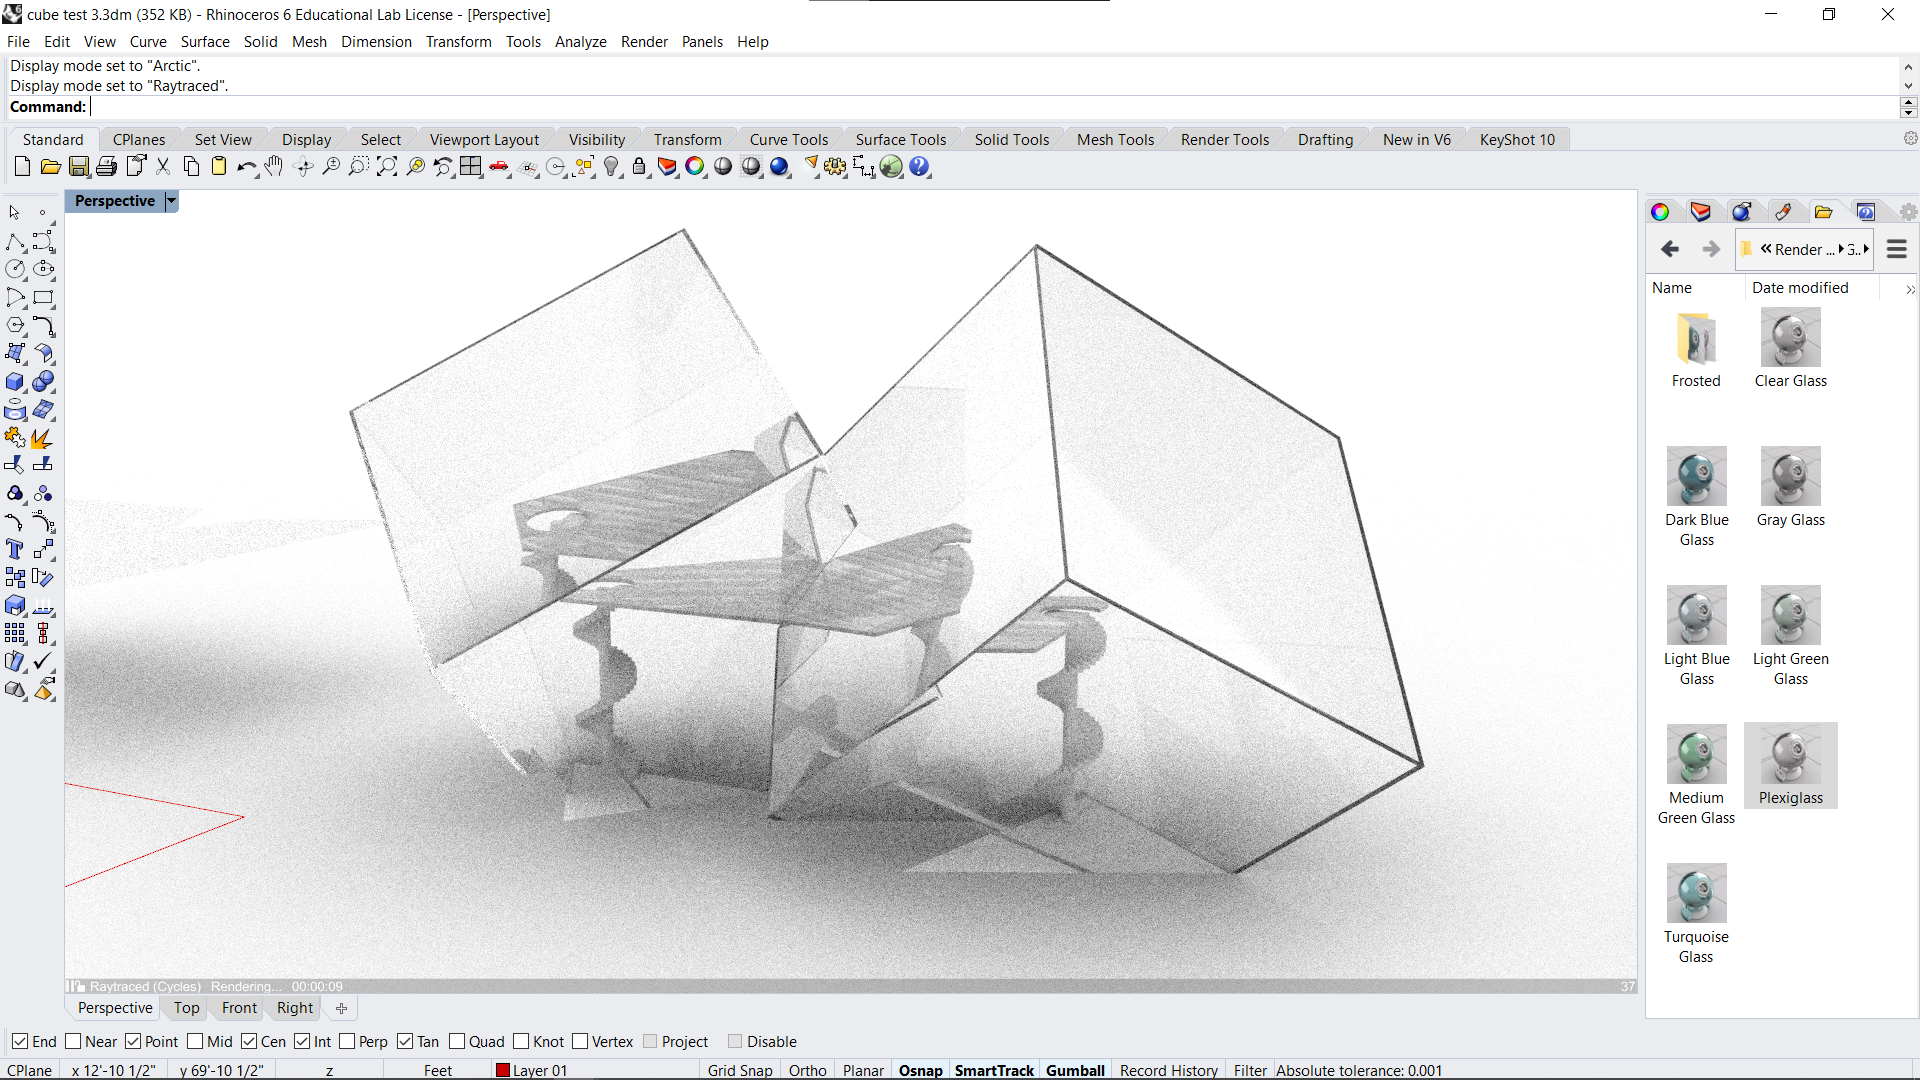Open Options with the gear icon

(x=836, y=167)
